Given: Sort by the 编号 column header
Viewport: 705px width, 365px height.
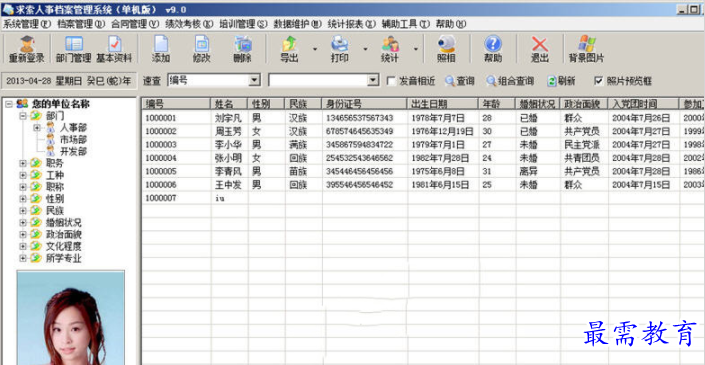Looking at the screenshot, I should [176, 104].
